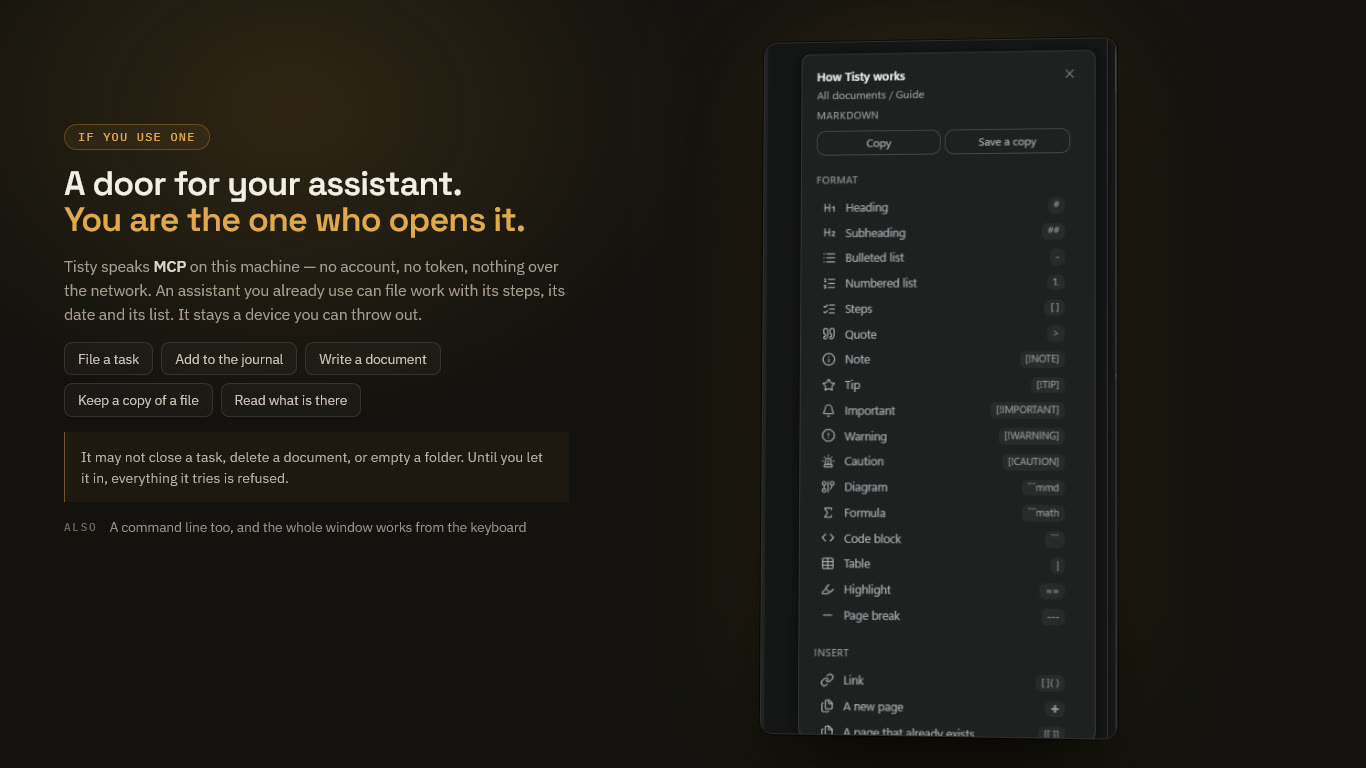Click the Save a copy button
This screenshot has height=768, width=1366.
click(x=1007, y=141)
